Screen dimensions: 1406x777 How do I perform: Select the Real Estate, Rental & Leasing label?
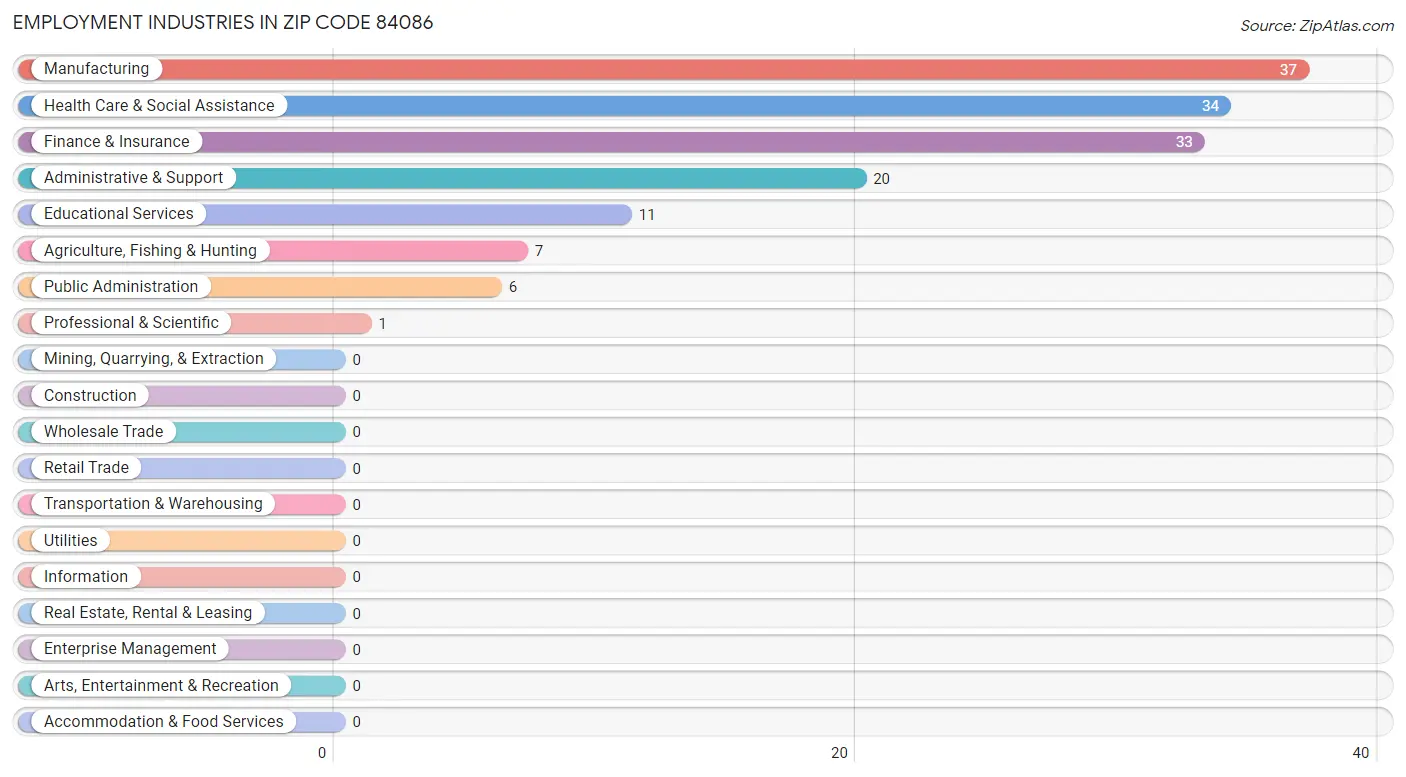[148, 613]
